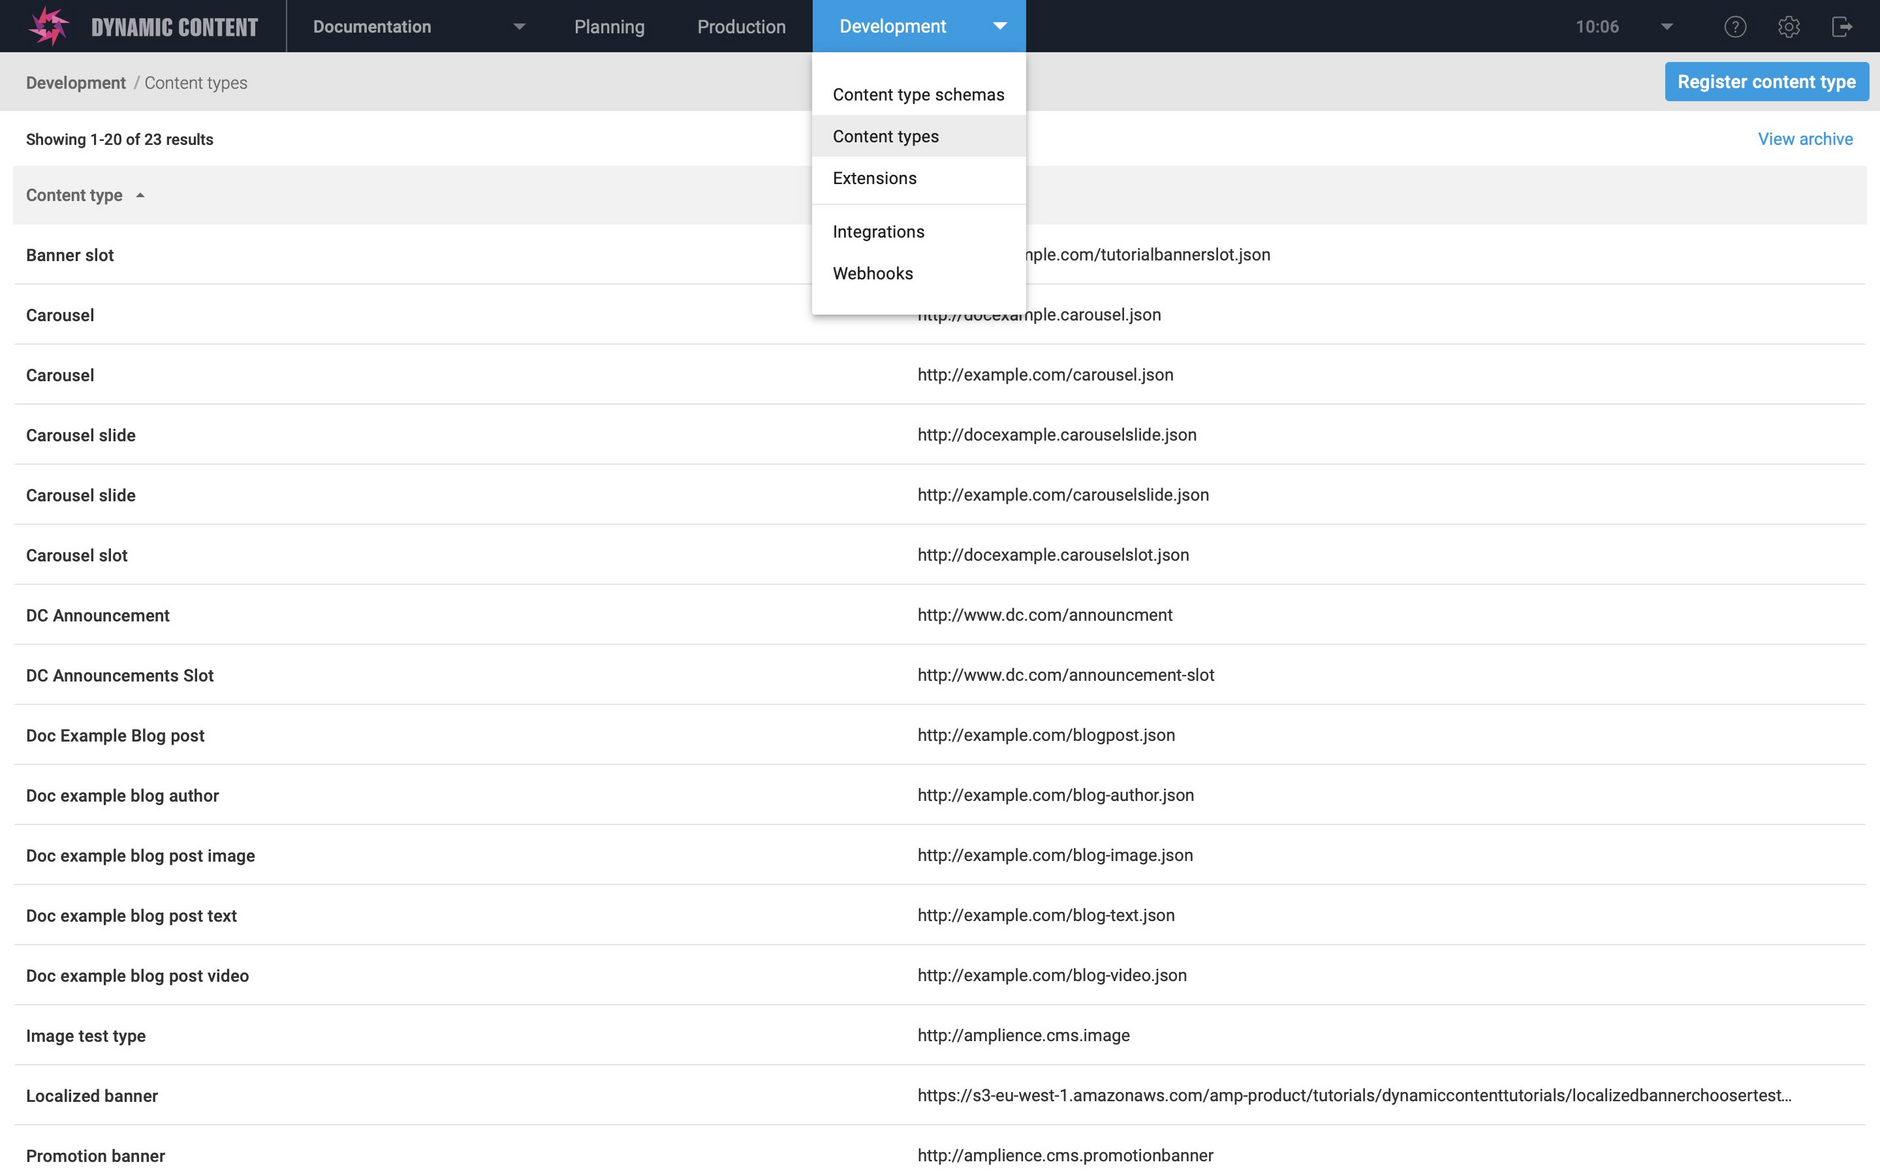This screenshot has height=1175, width=1880.
Task: Switch to the Production section
Action: coord(741,26)
